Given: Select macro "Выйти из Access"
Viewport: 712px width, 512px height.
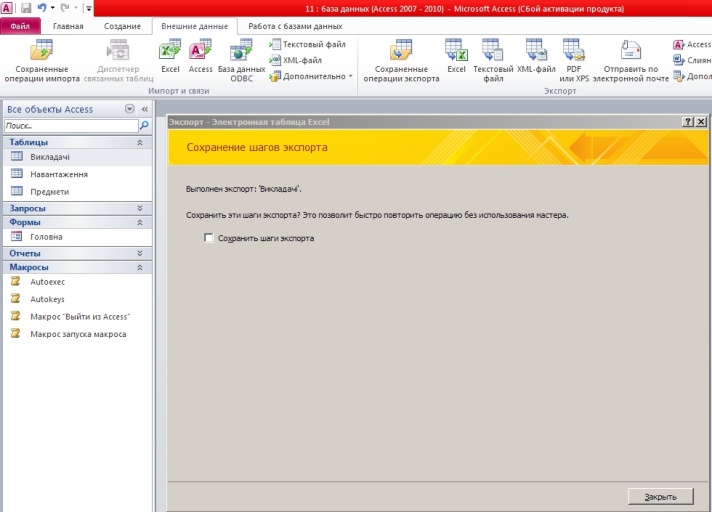Looking at the screenshot, I should pyautogui.click(x=78, y=316).
